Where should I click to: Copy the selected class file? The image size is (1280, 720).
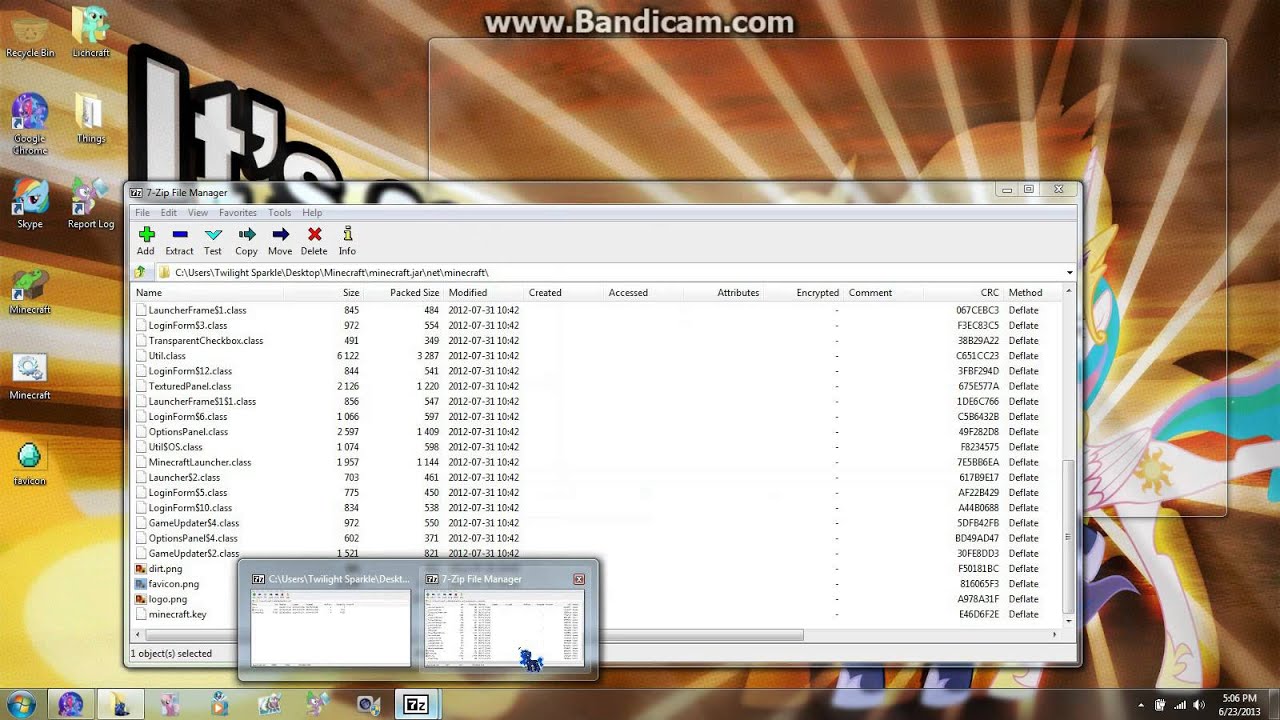246,238
